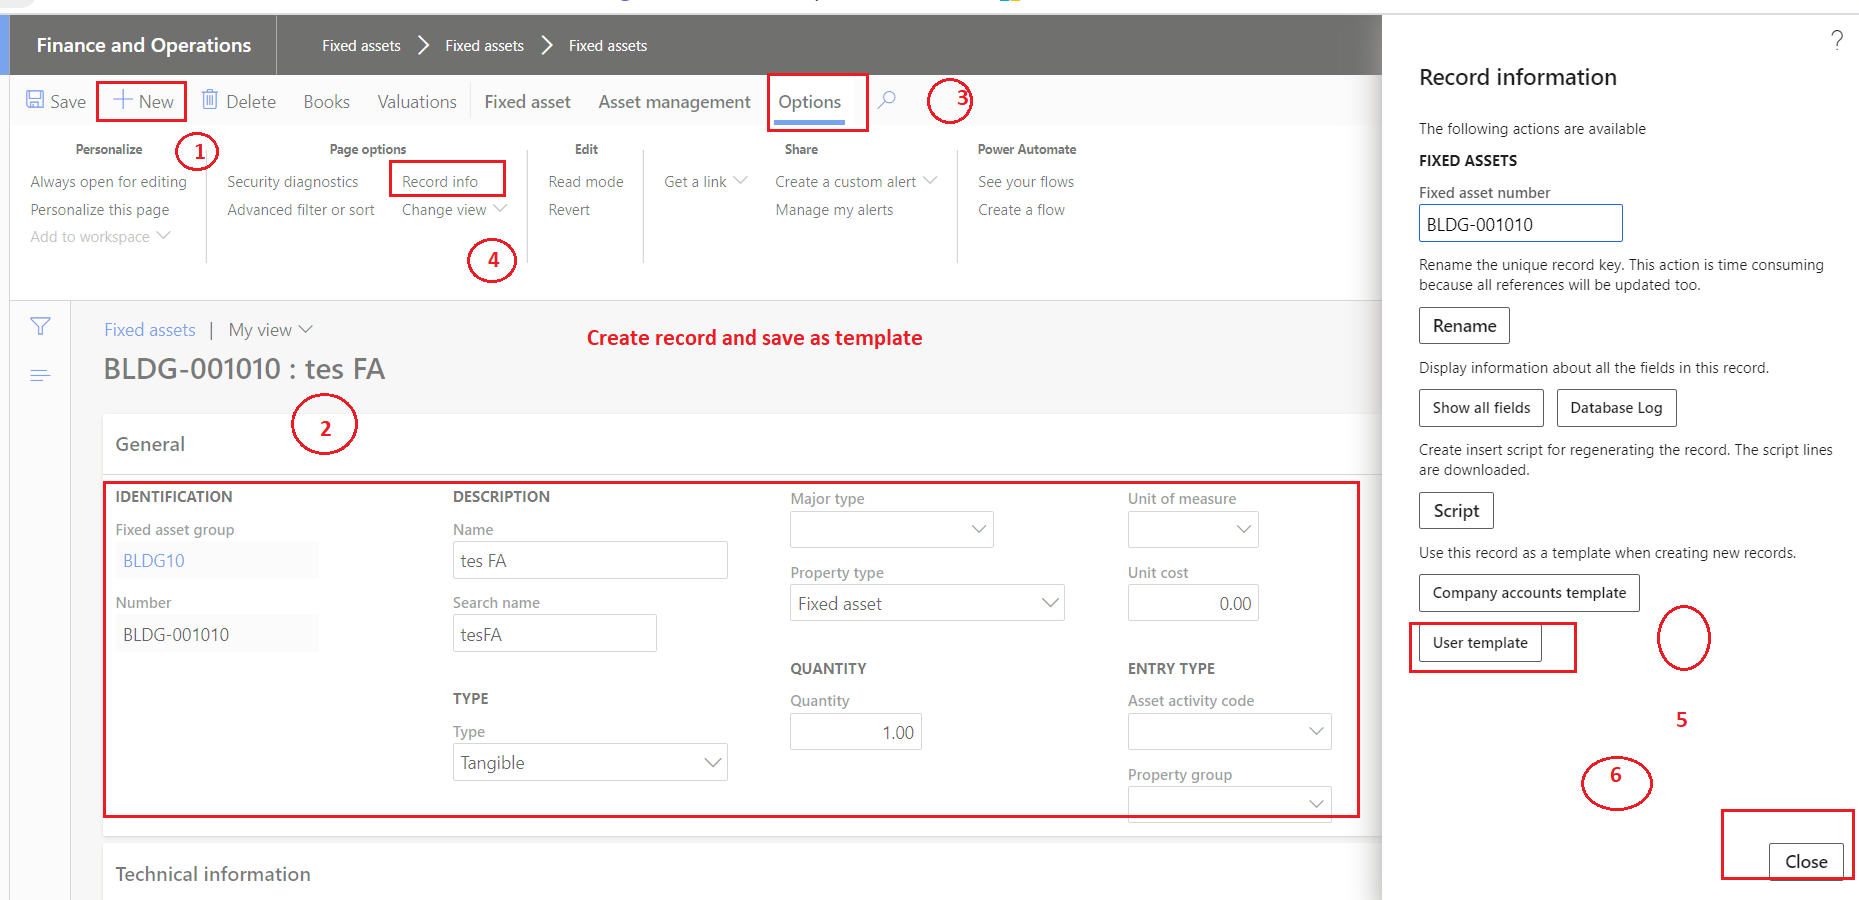The width and height of the screenshot is (1859, 900).
Task: Open search with the magnifier icon
Action: pyautogui.click(x=886, y=100)
